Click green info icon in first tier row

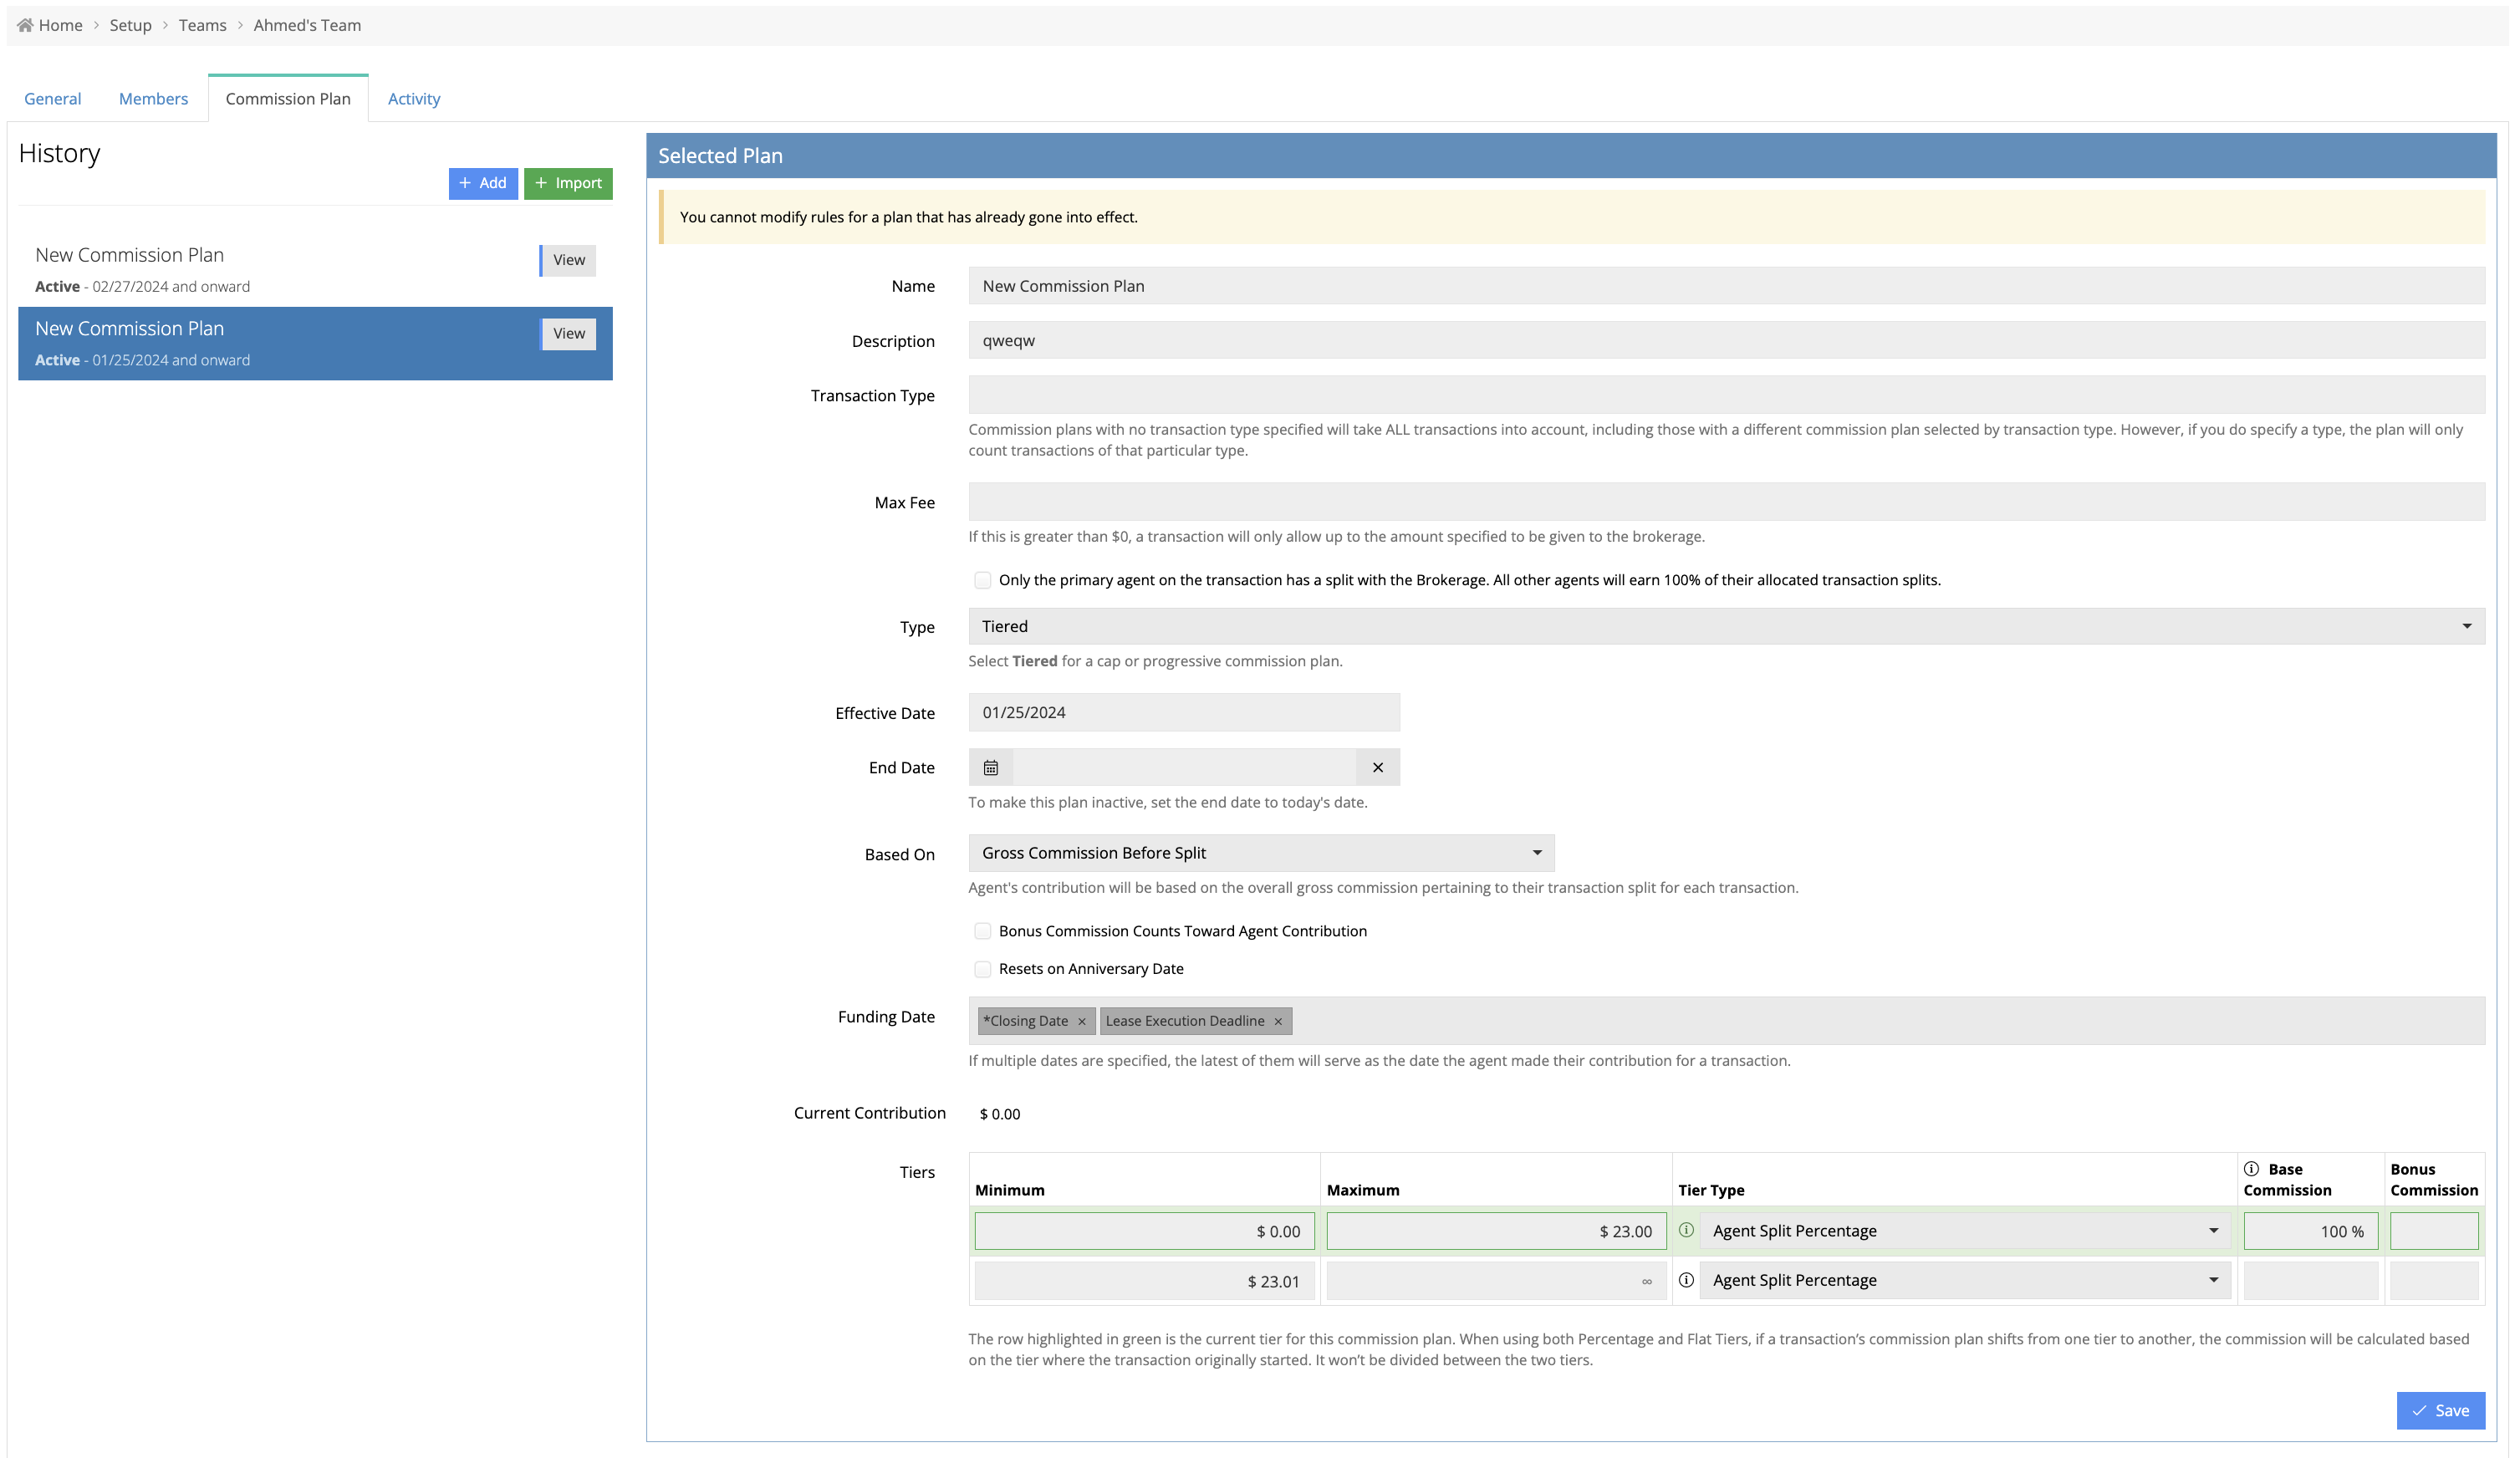coord(1686,1230)
